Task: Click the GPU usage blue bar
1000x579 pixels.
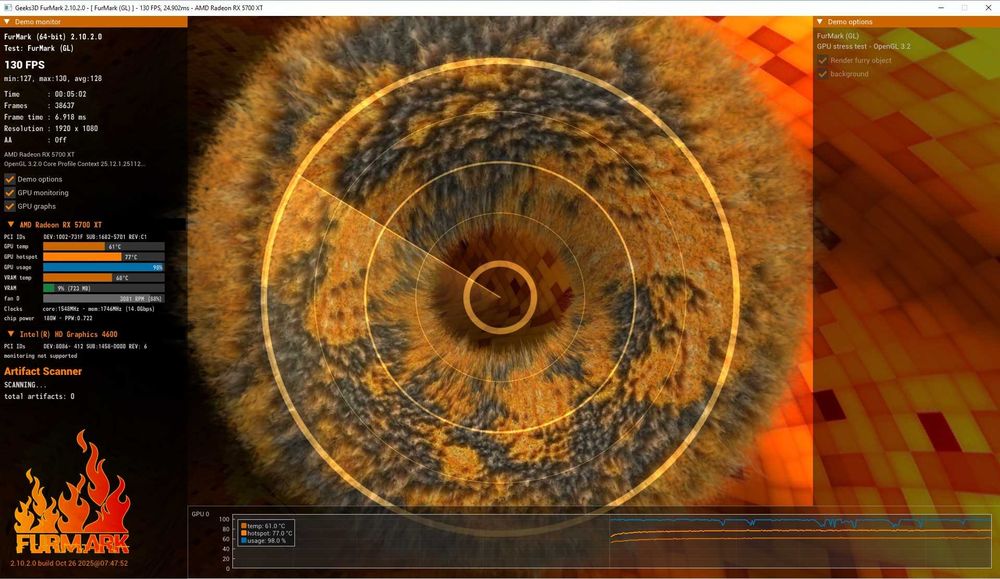Action: tap(103, 267)
